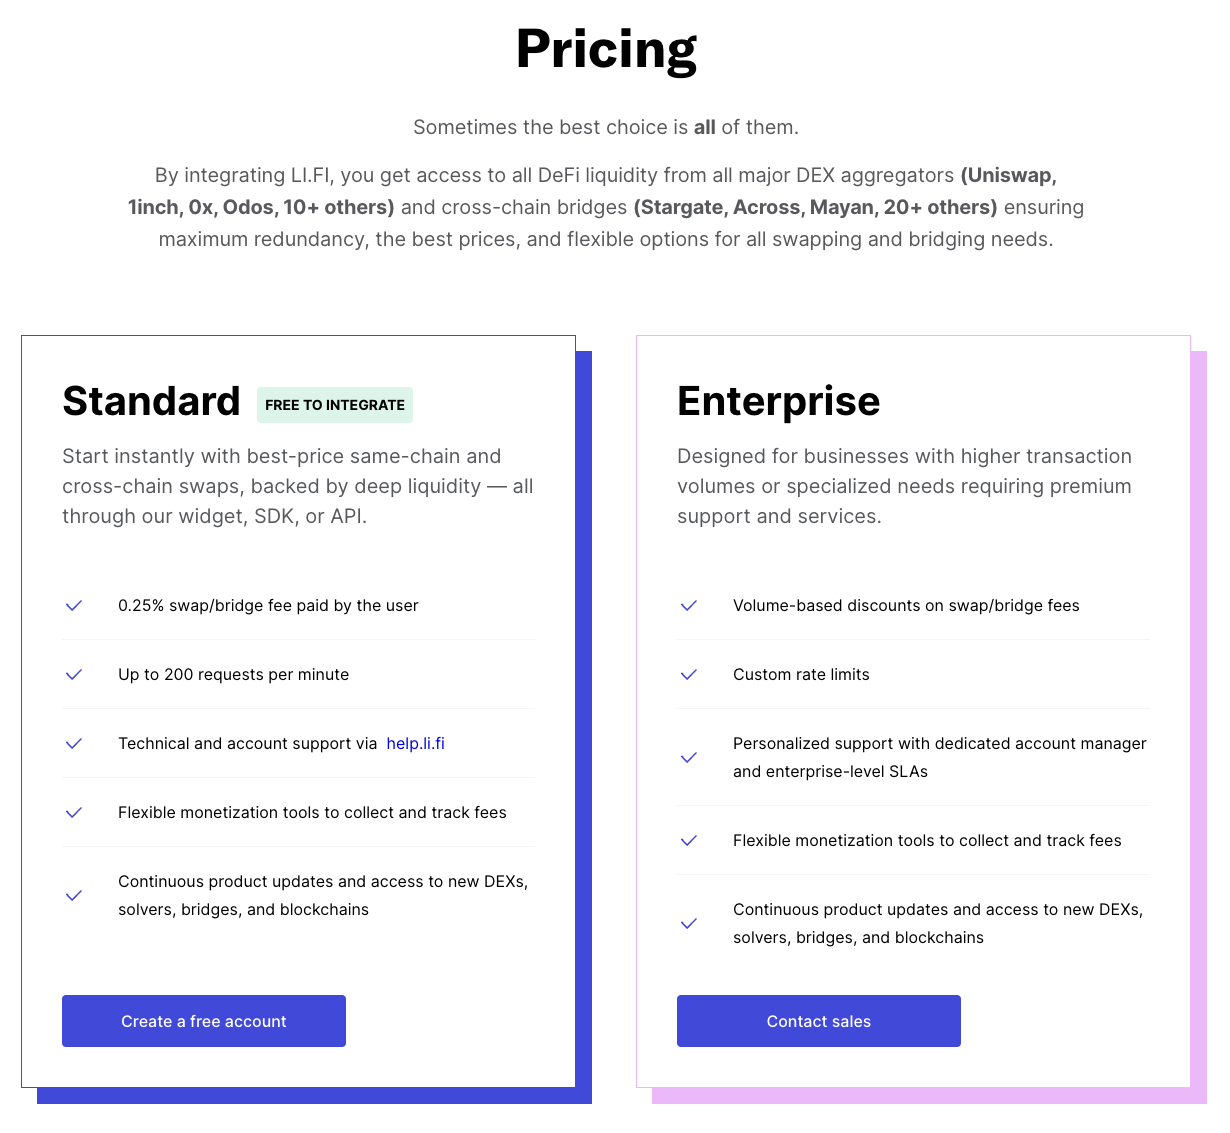This screenshot has width=1230, height=1133.
Task: Click Standard's Flexible monetization tools checkmark
Action: point(74,813)
